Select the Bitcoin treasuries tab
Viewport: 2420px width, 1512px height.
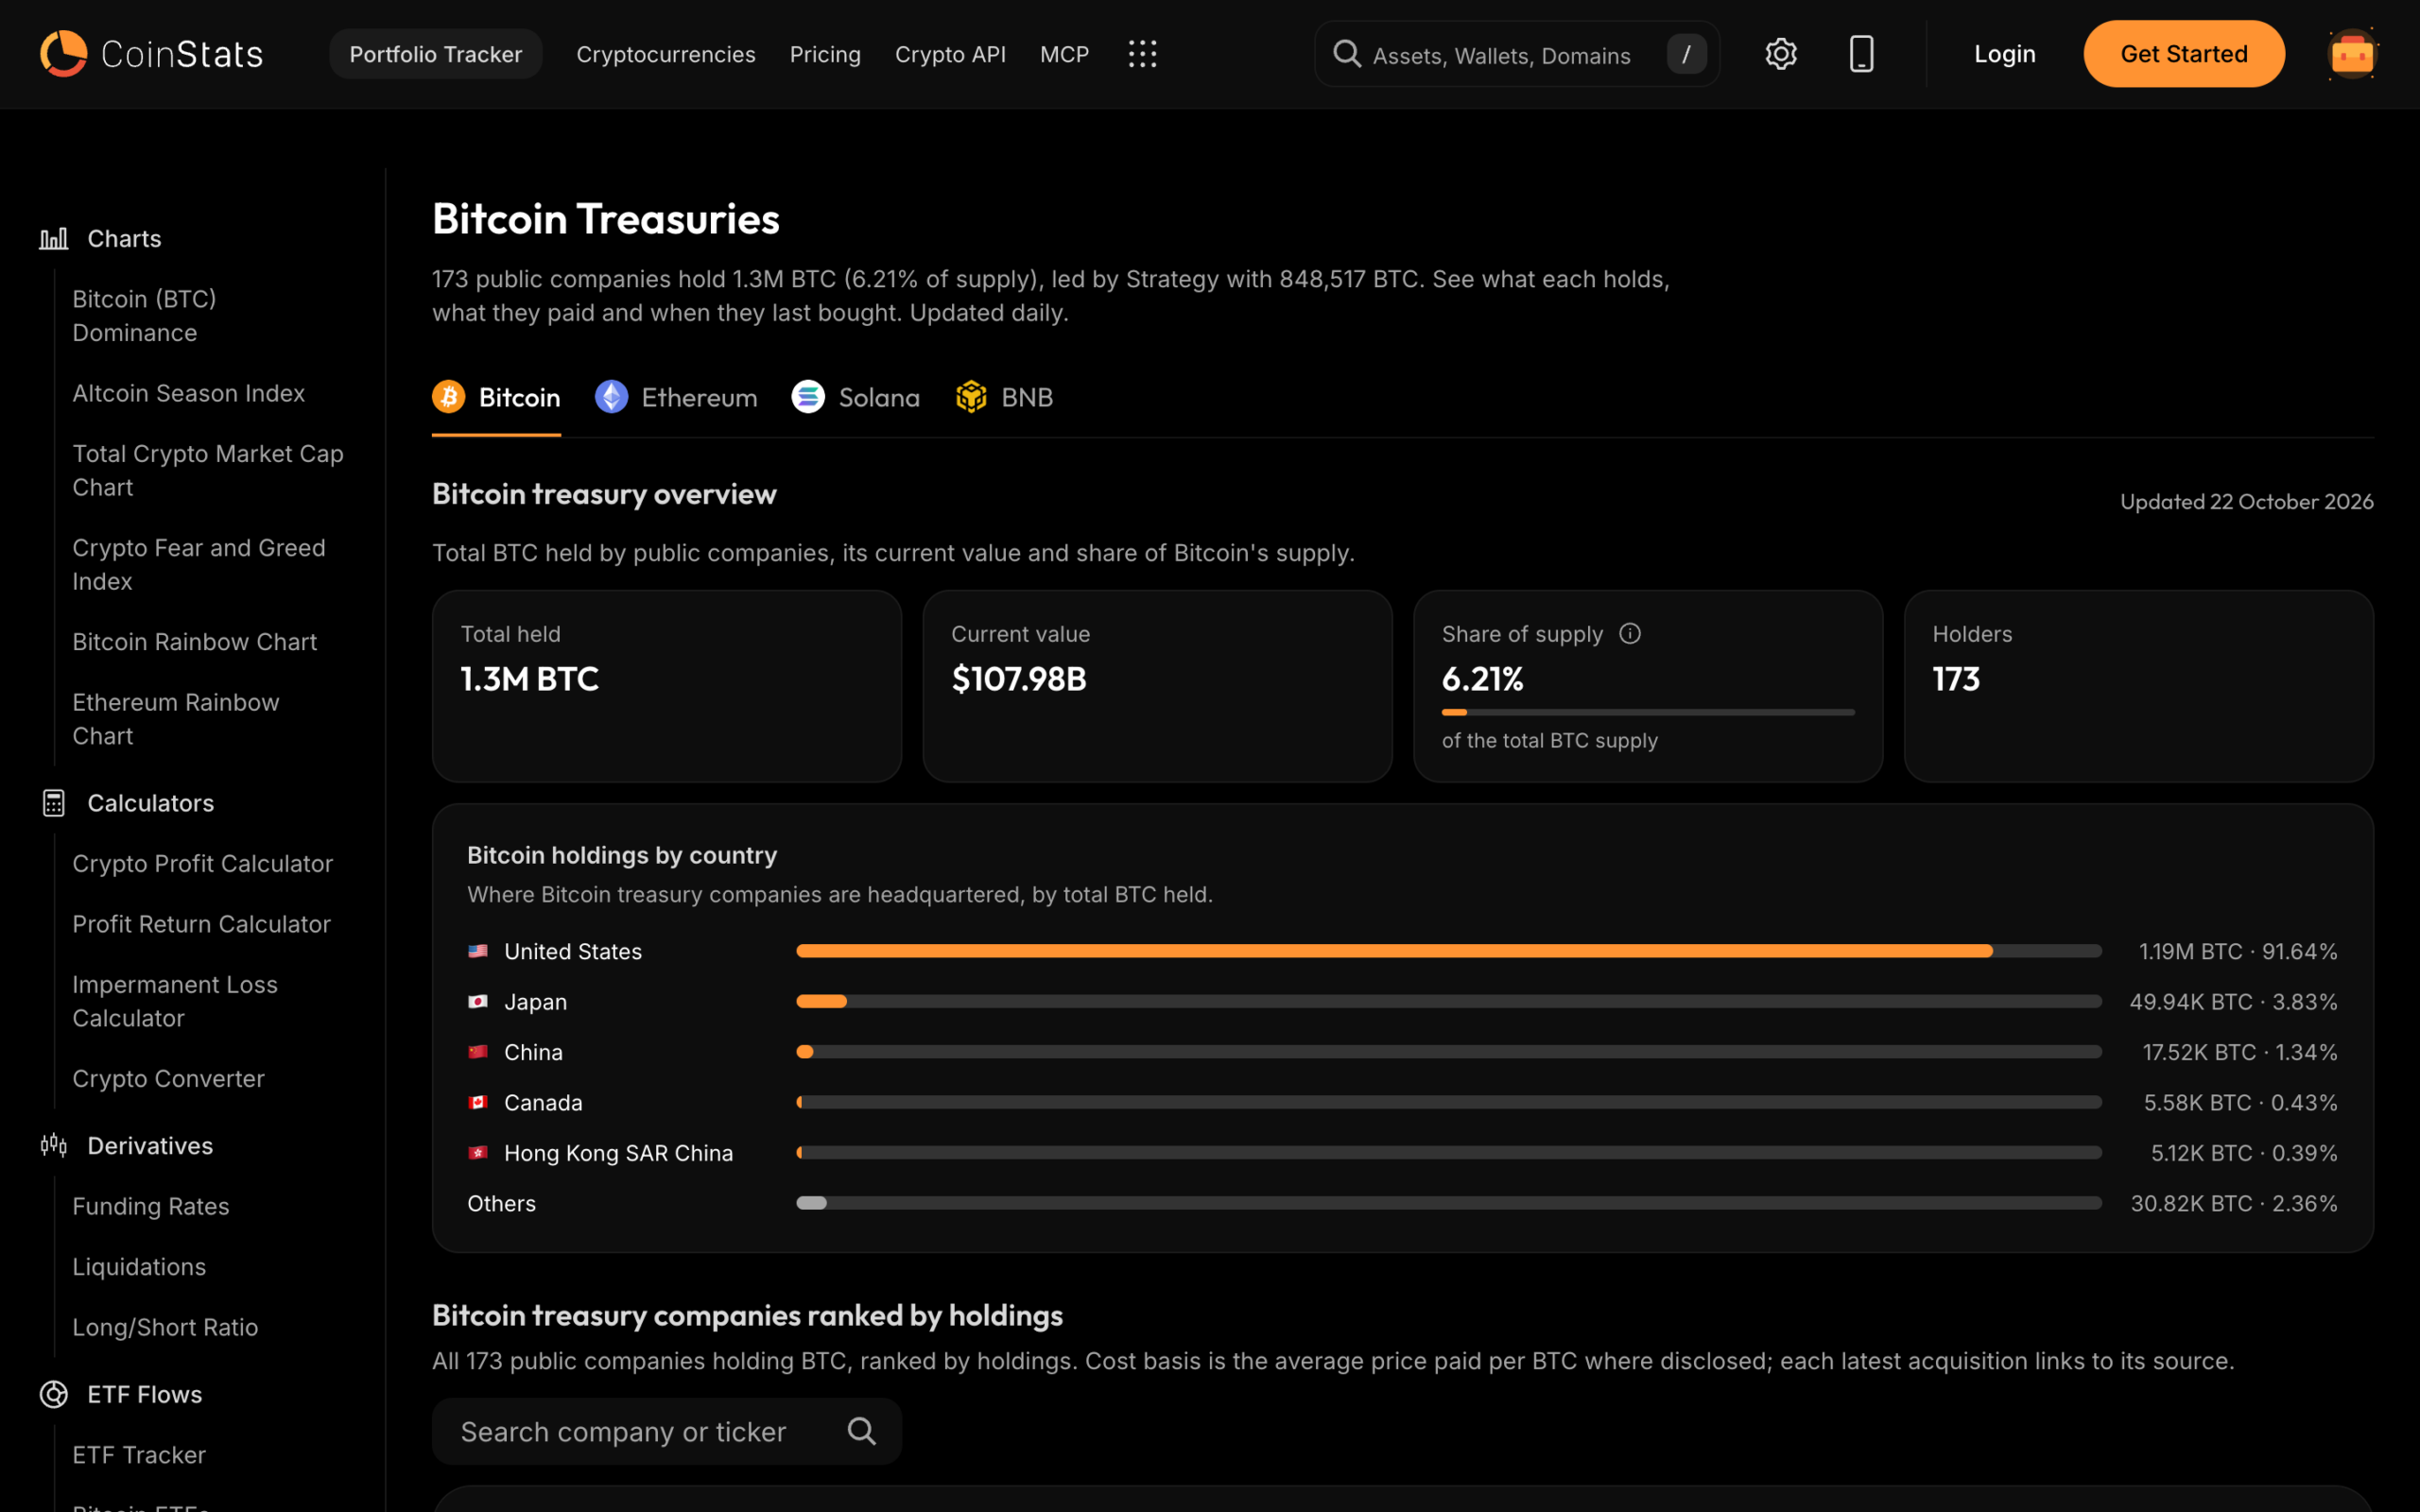pyautogui.click(x=496, y=397)
